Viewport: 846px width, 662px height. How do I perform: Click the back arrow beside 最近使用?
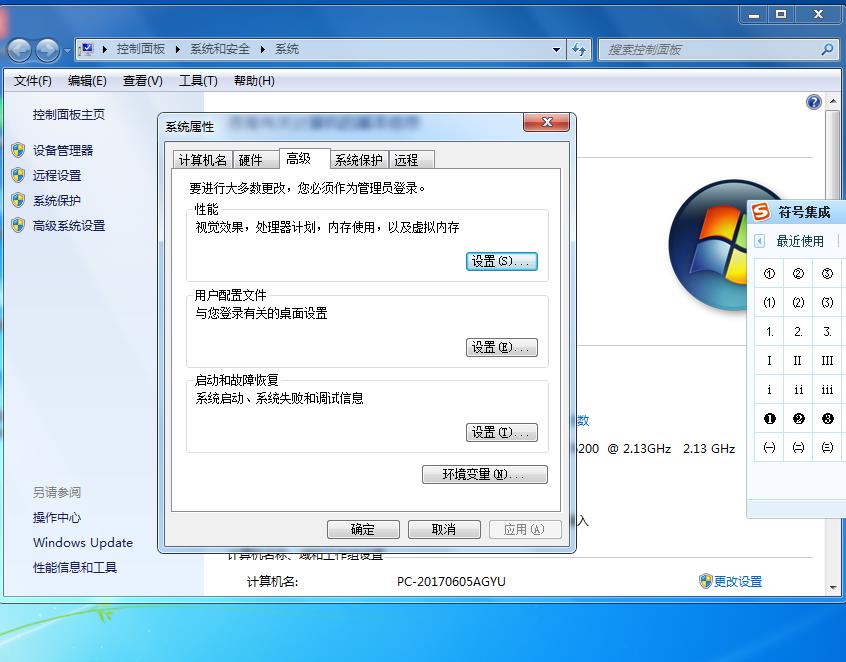point(760,241)
